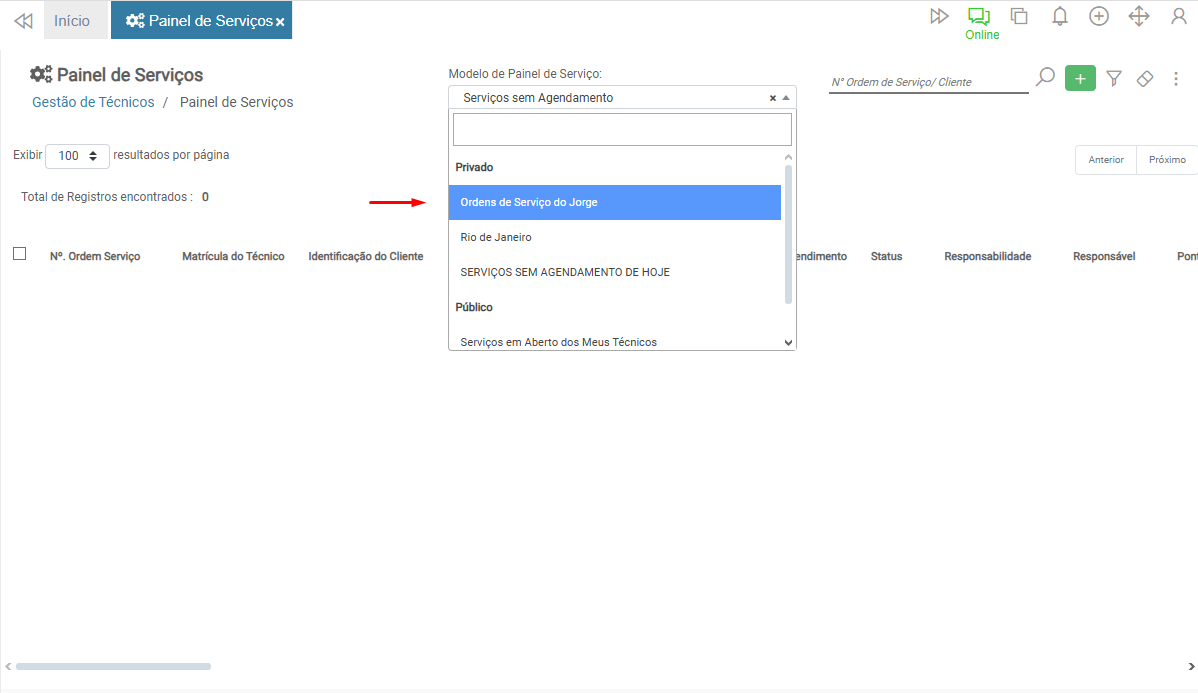The image size is (1198, 693).
Task: Open the Online chat icon
Action: tap(979, 17)
